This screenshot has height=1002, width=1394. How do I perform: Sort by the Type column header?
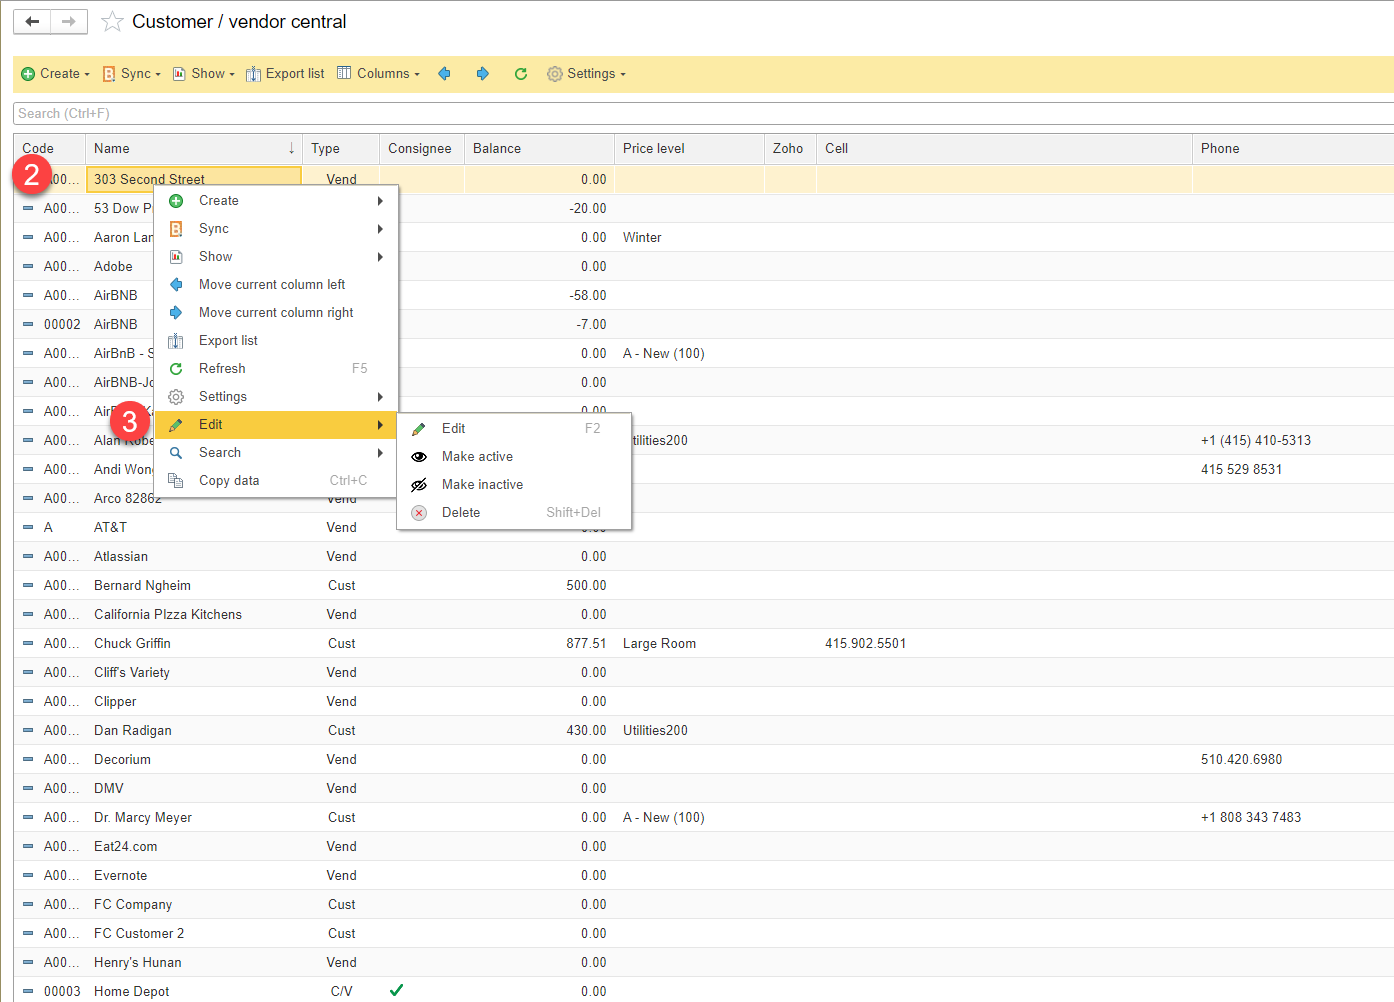tap(341, 148)
